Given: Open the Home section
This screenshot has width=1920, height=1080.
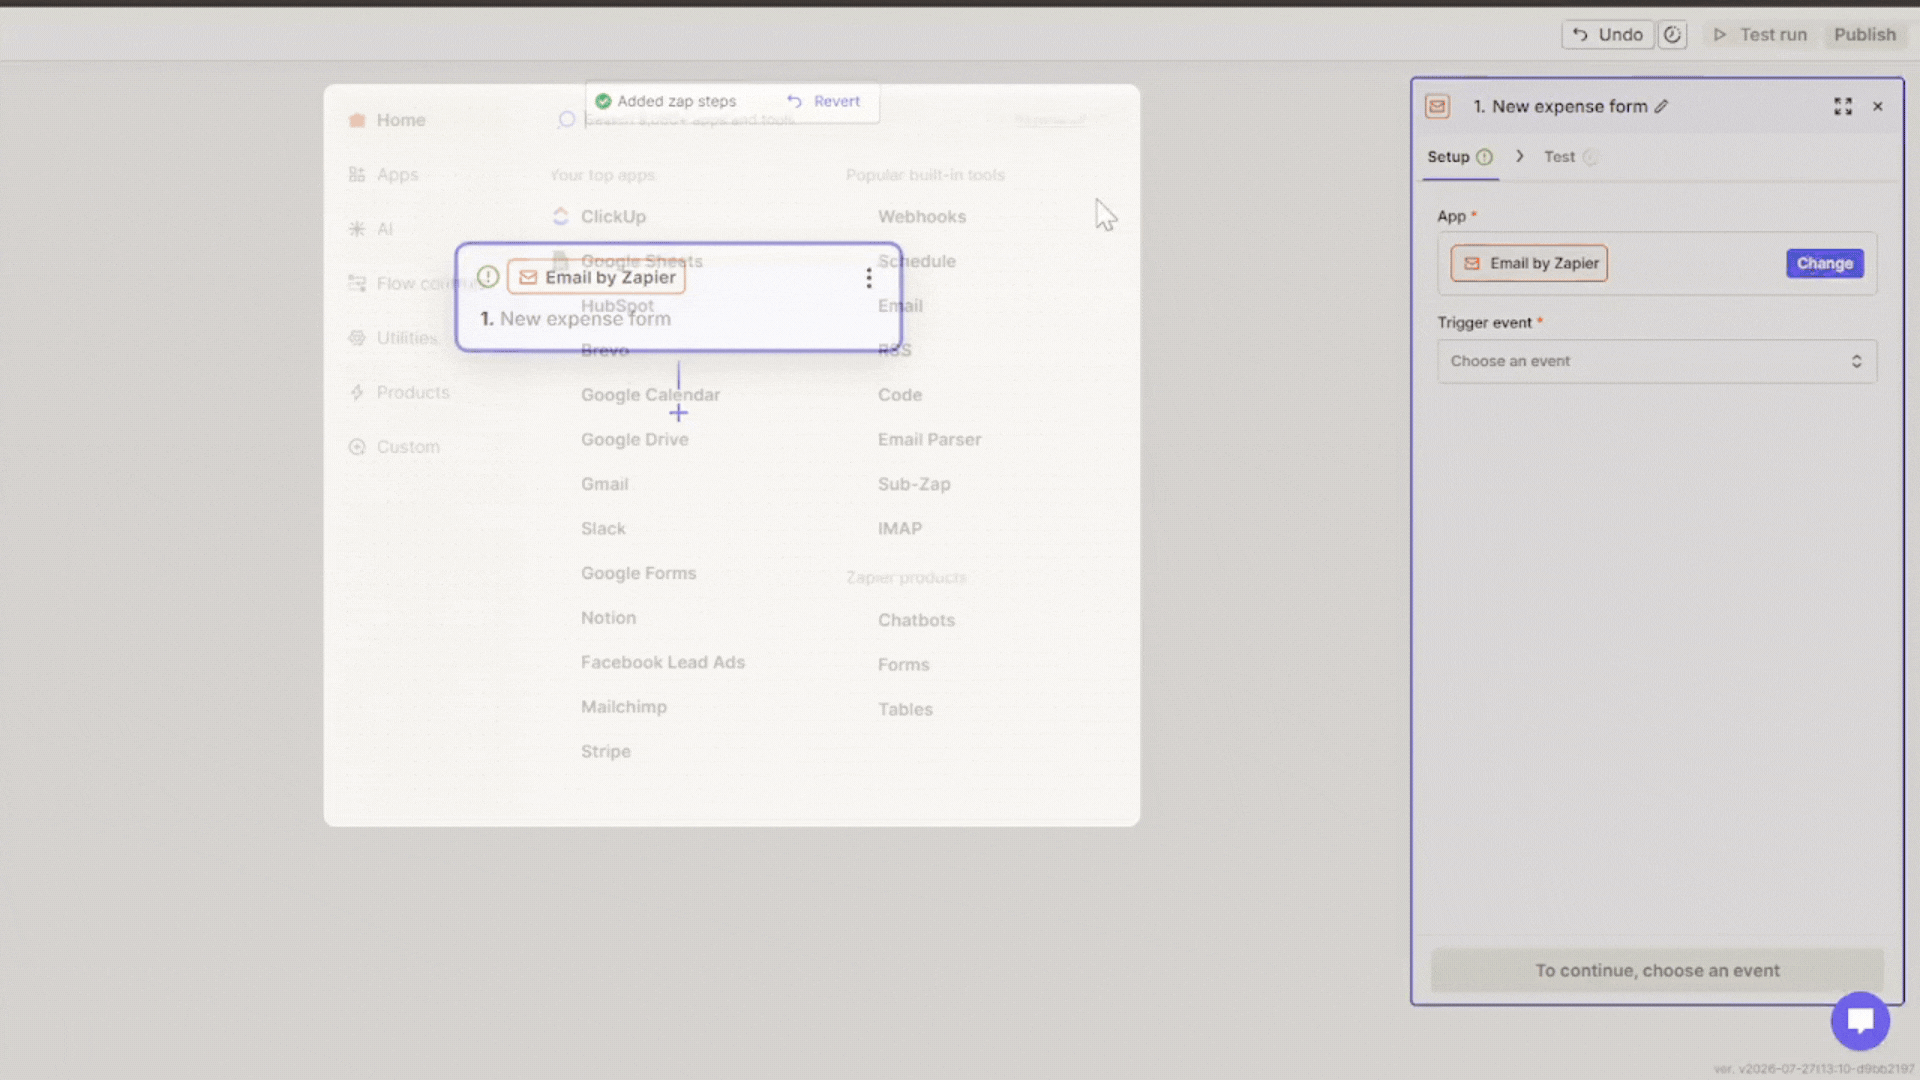Looking at the screenshot, I should [x=386, y=120].
